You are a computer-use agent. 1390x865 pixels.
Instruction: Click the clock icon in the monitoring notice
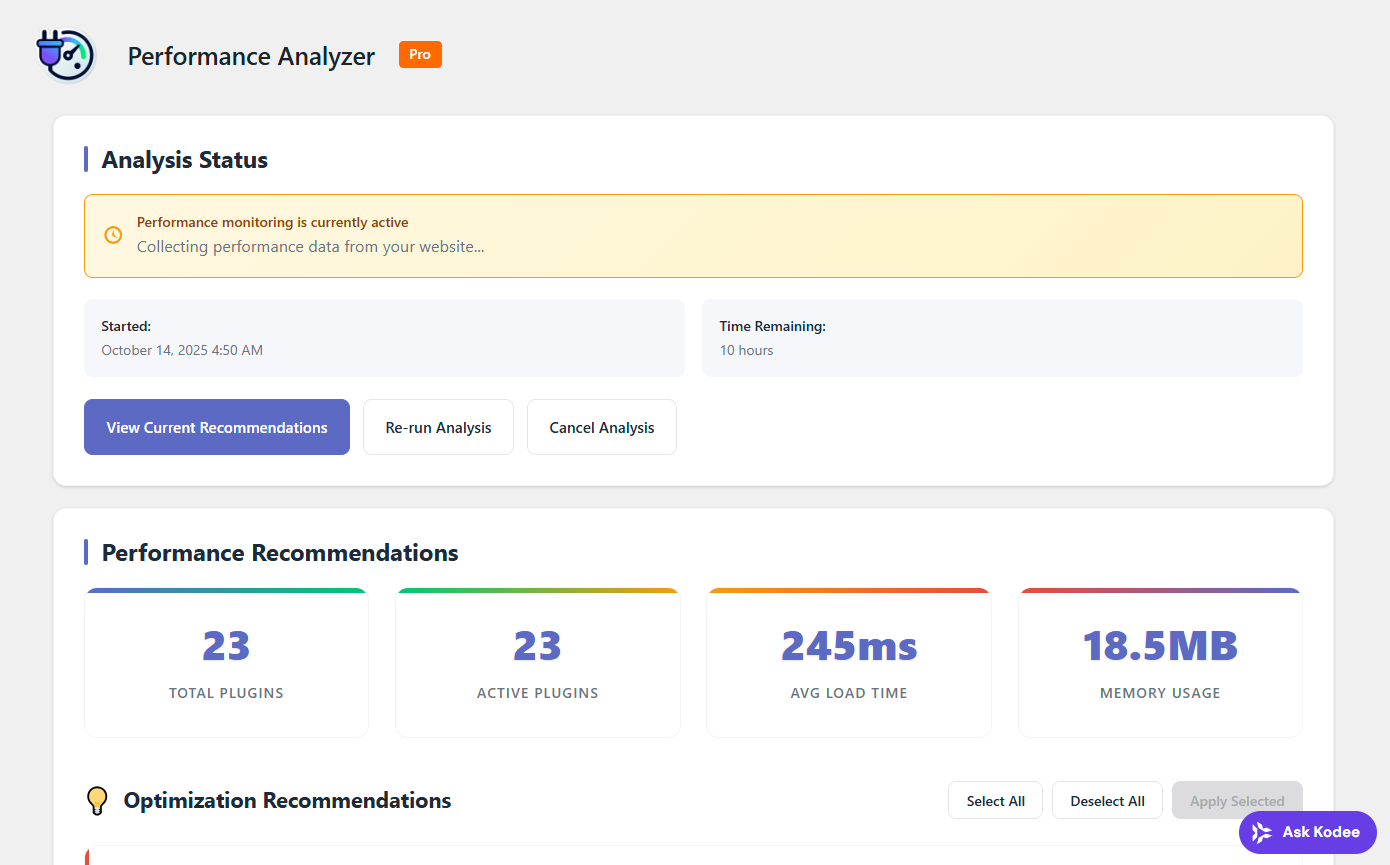point(113,235)
